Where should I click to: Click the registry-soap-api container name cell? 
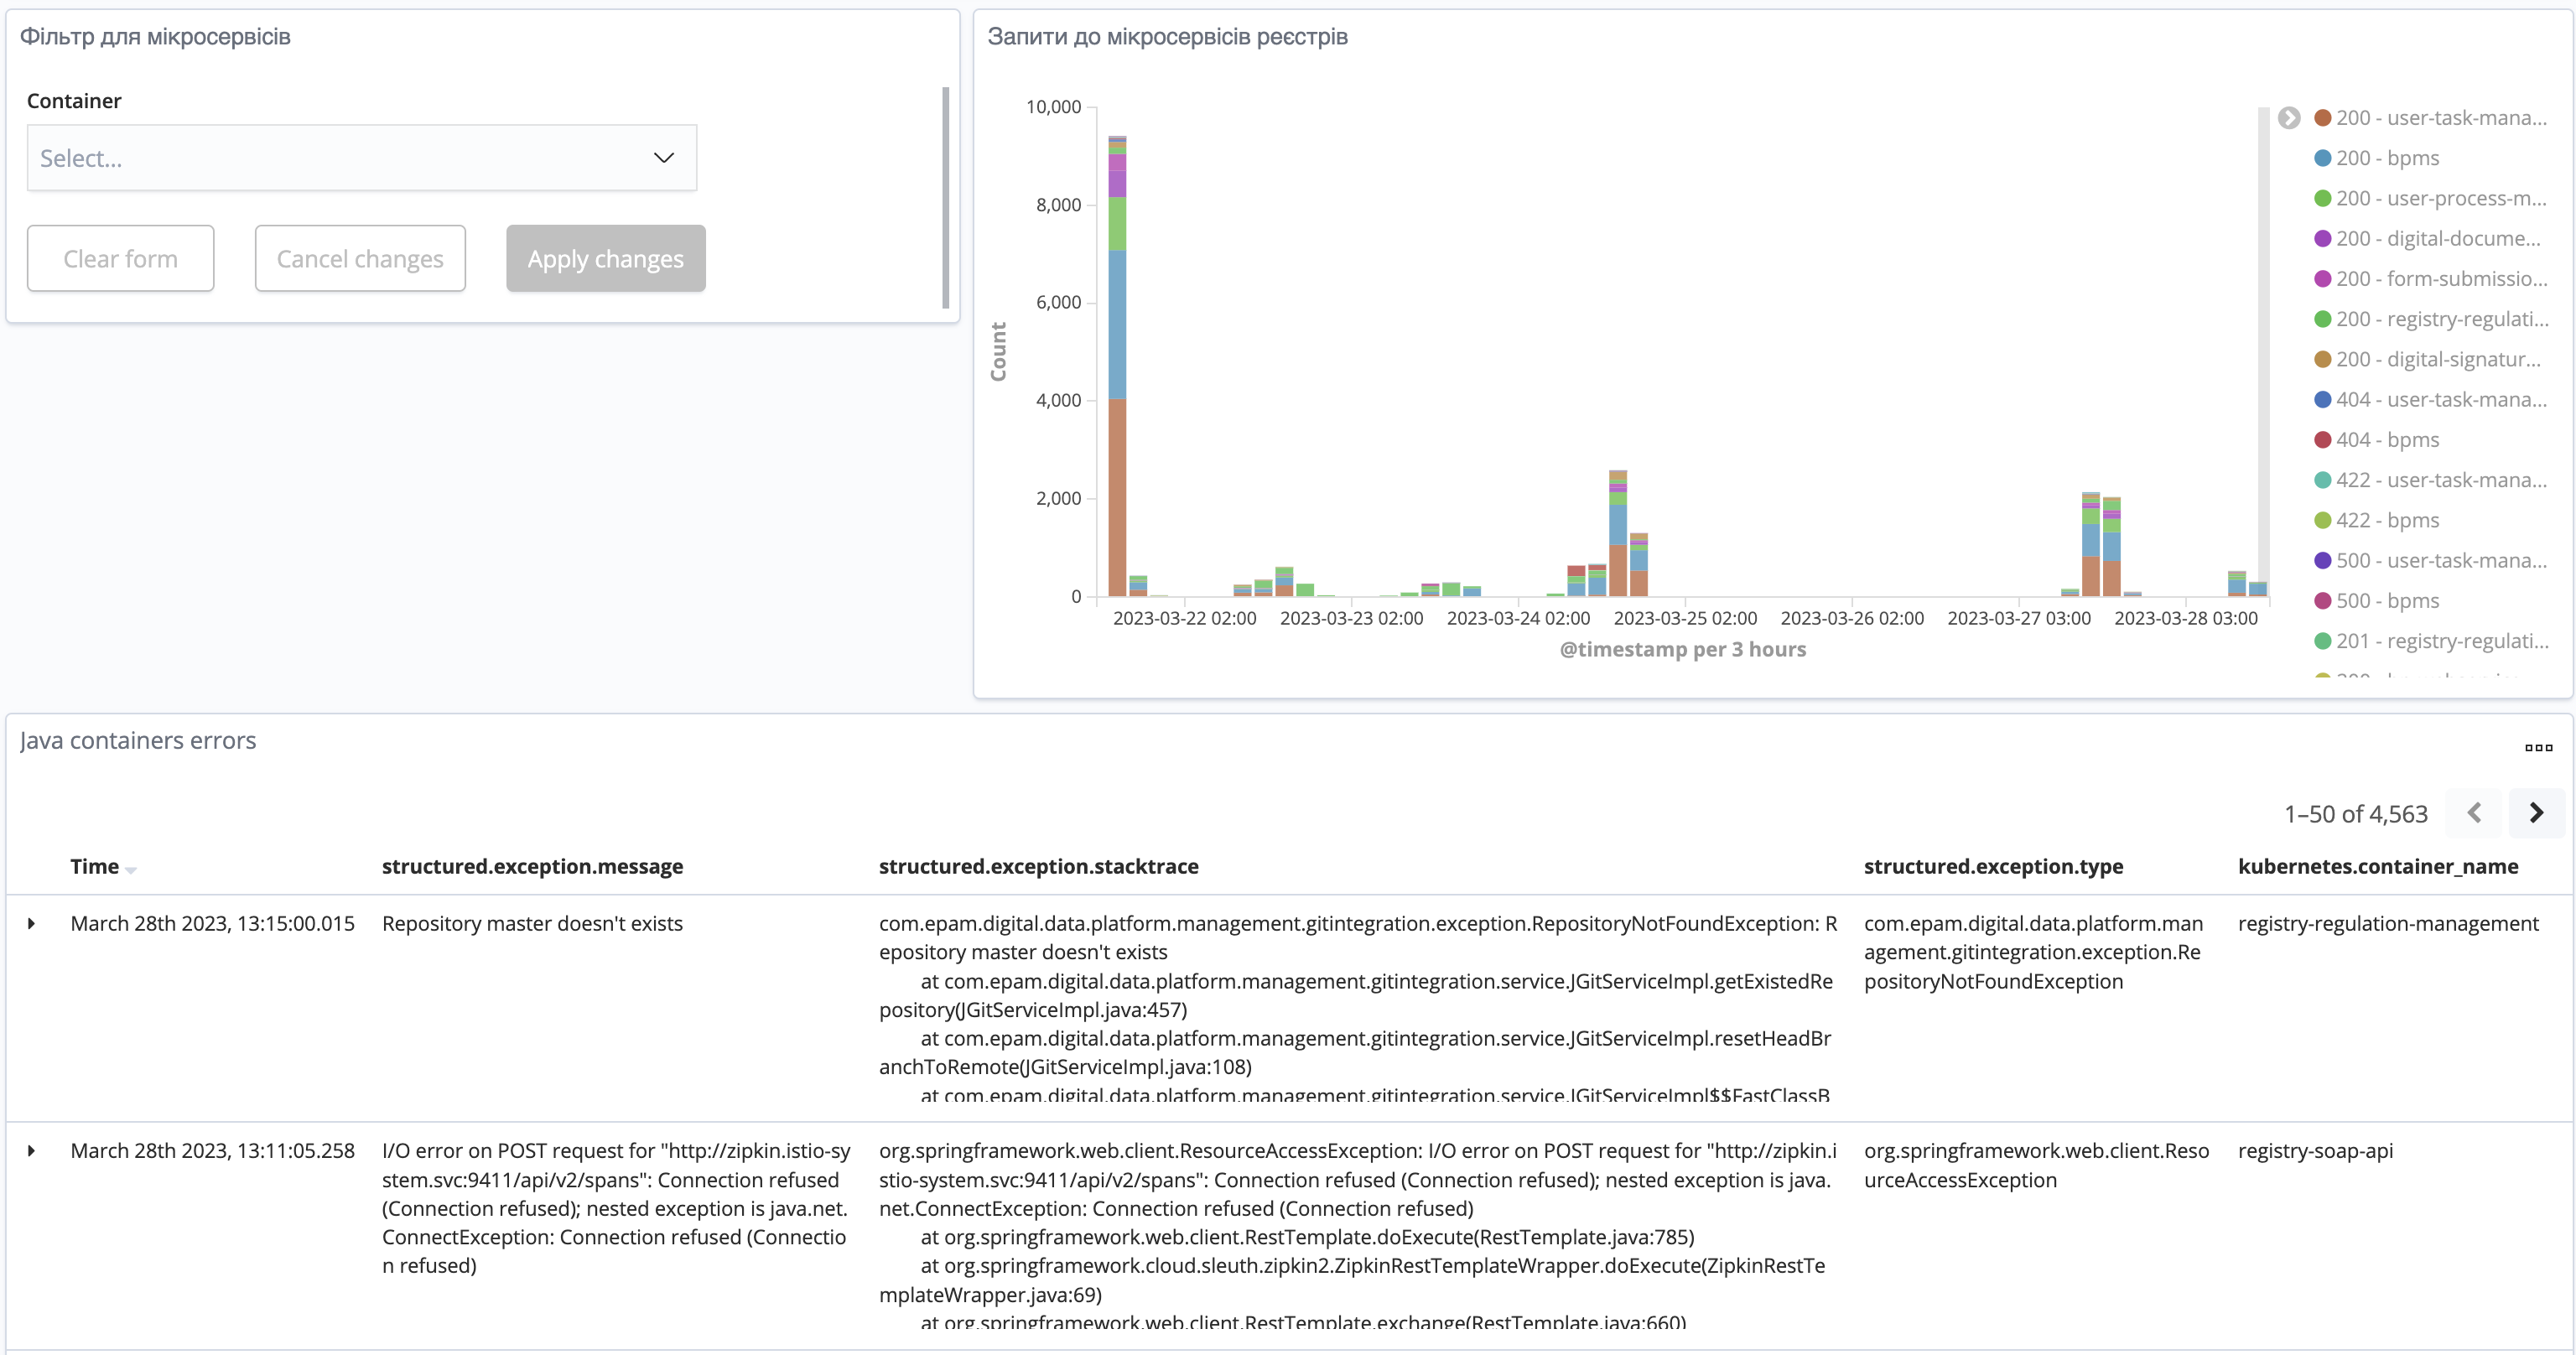(2315, 1150)
